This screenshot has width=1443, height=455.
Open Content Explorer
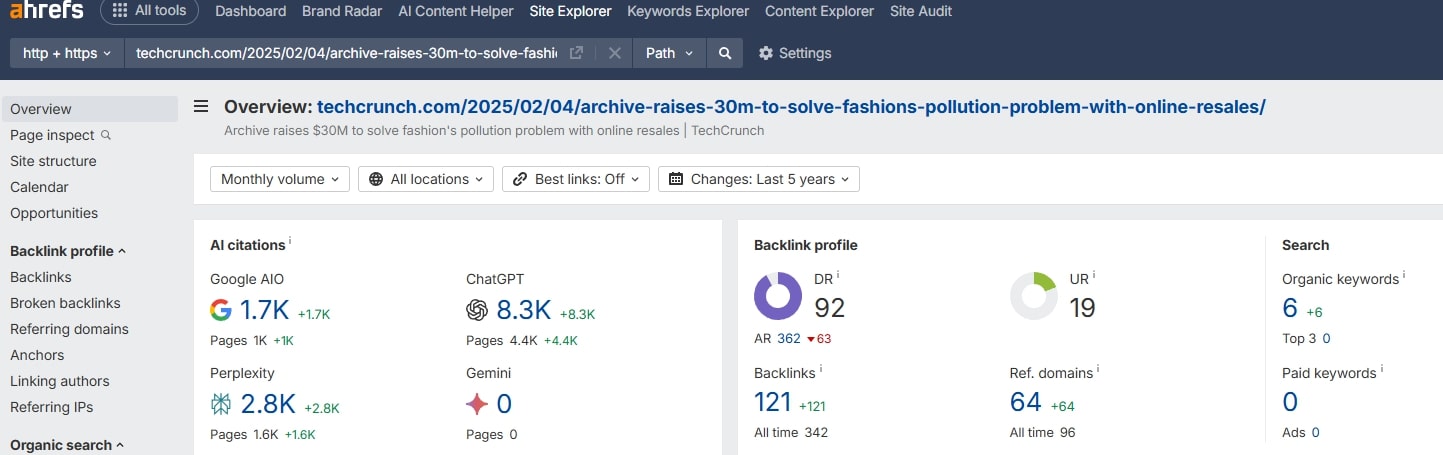pos(819,11)
